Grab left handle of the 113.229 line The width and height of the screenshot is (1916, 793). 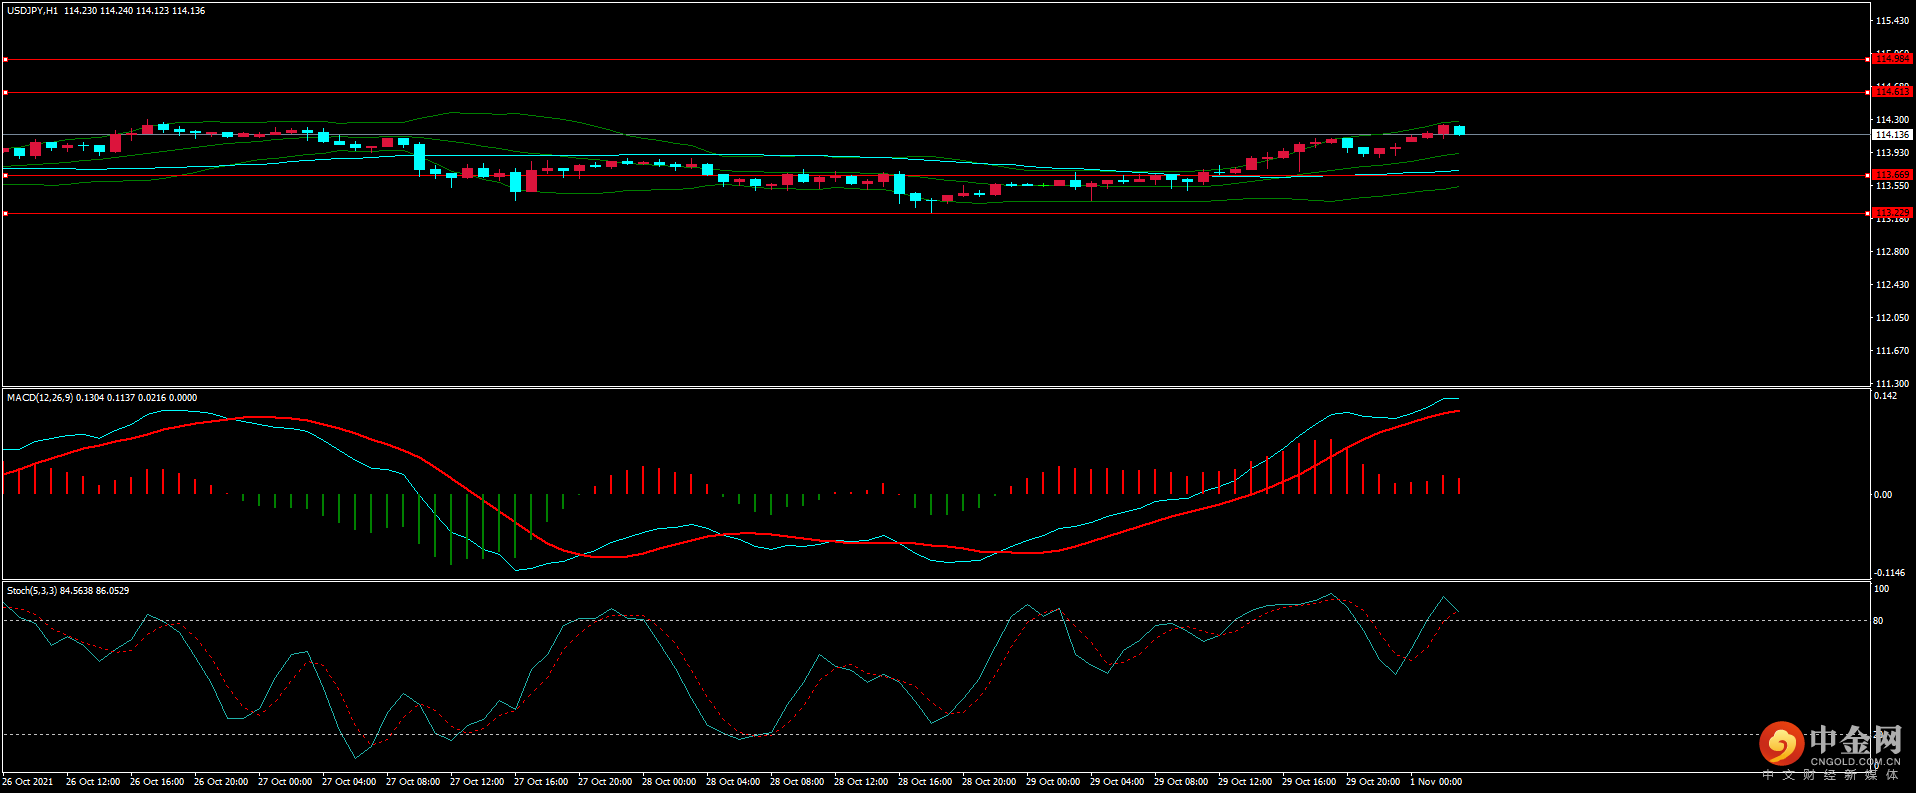coord(5,213)
